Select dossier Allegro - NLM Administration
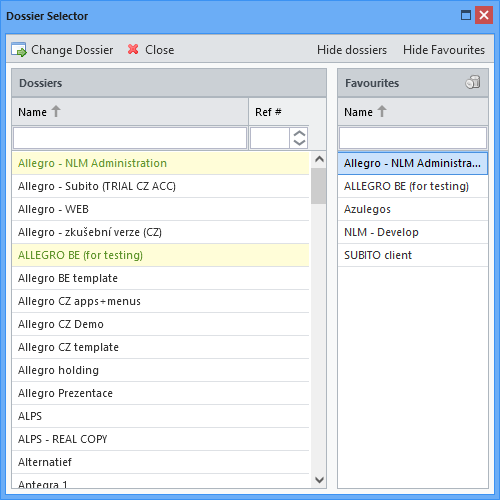 pyautogui.click(x=161, y=163)
